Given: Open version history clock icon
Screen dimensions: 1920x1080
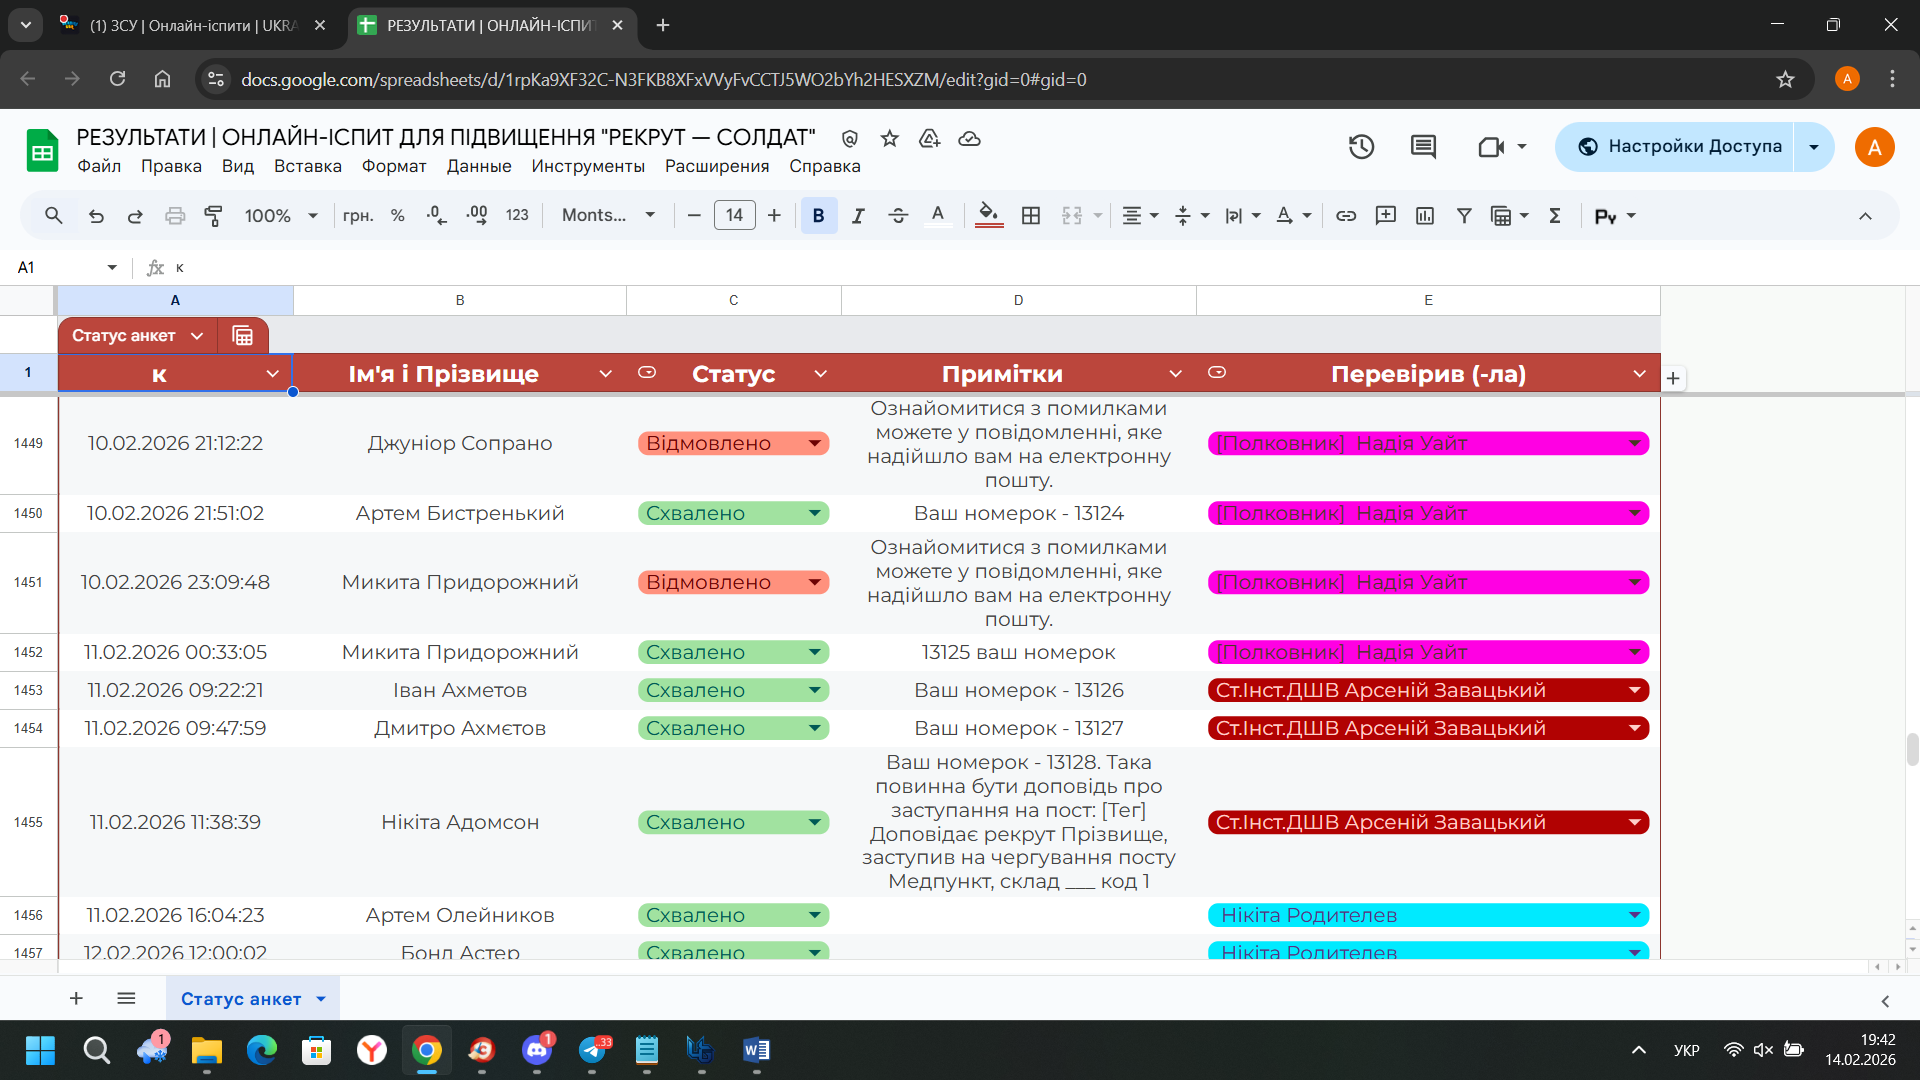Looking at the screenshot, I should (x=1361, y=147).
